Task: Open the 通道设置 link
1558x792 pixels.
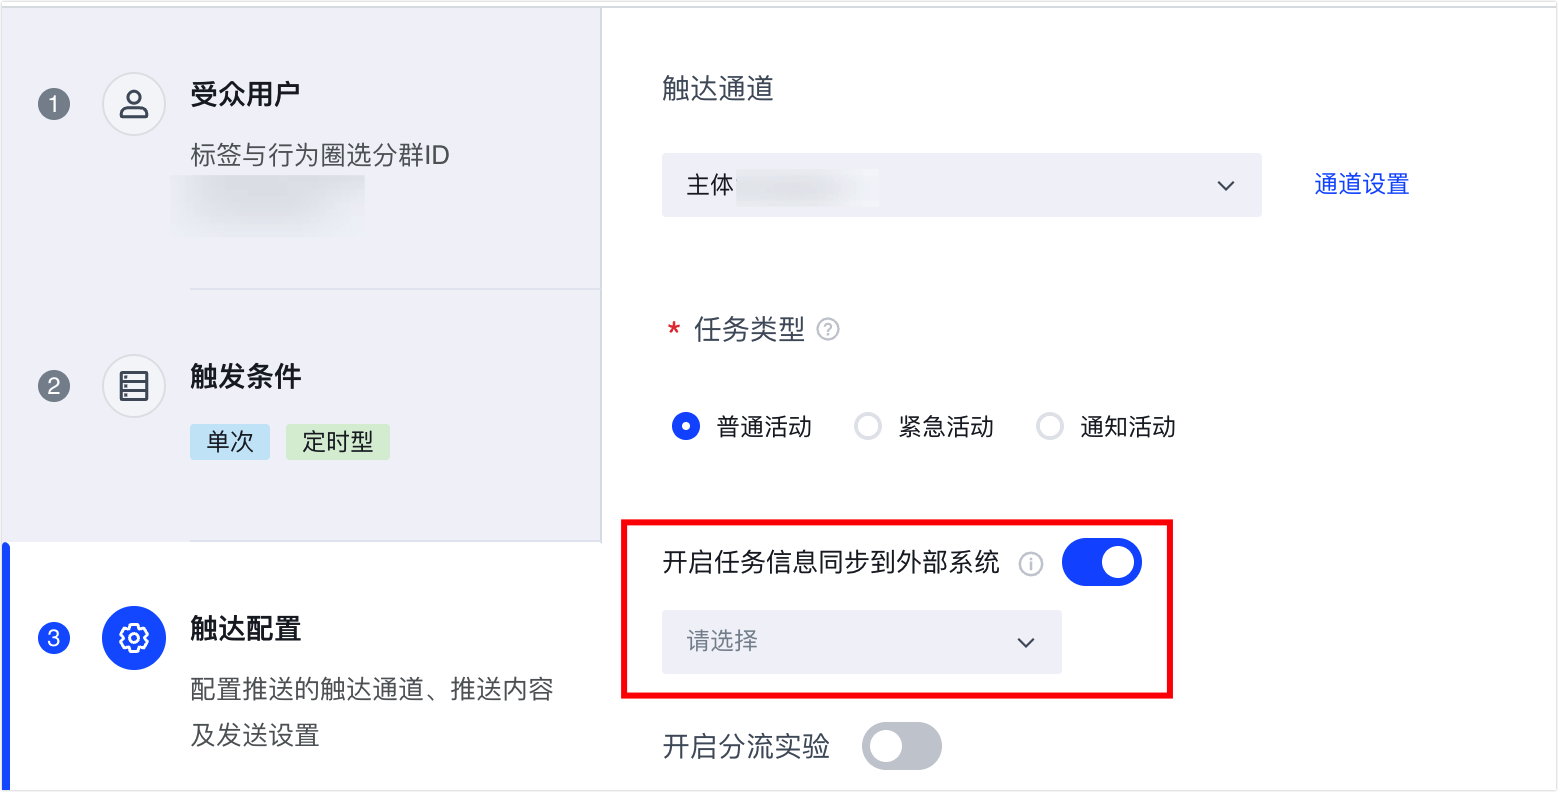Action: (1361, 185)
